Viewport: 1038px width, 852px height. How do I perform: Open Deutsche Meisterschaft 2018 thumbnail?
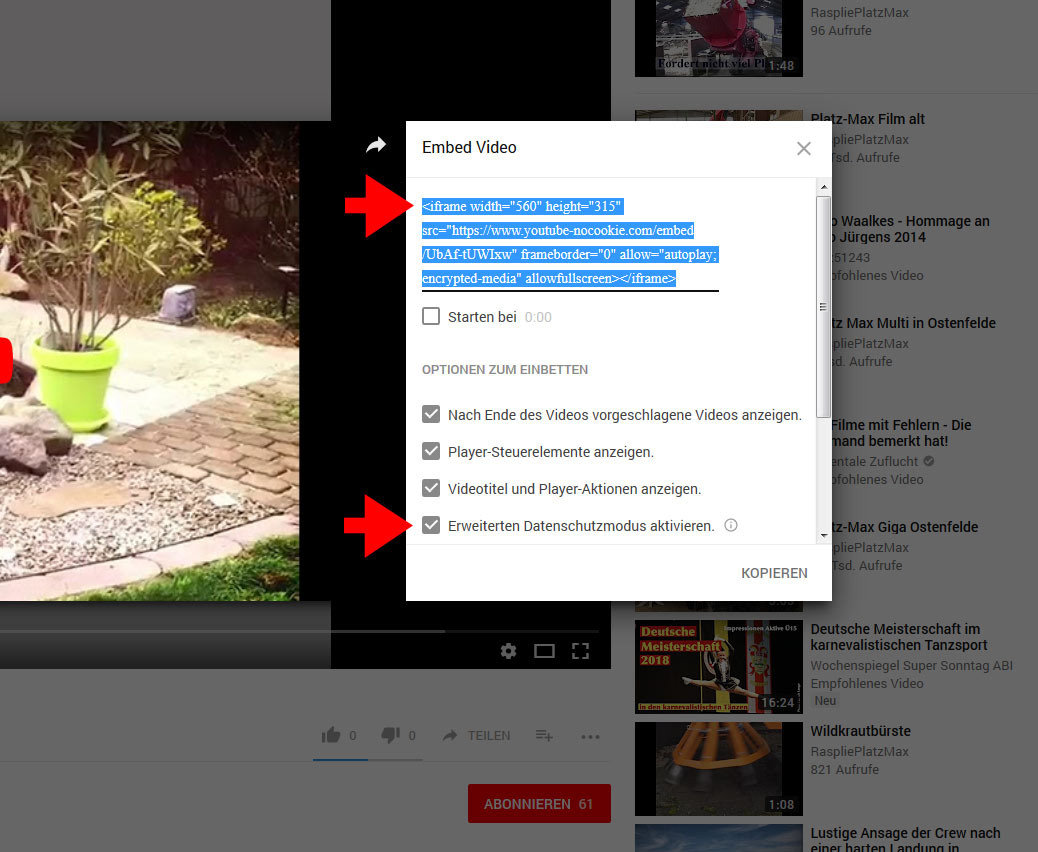[718, 667]
